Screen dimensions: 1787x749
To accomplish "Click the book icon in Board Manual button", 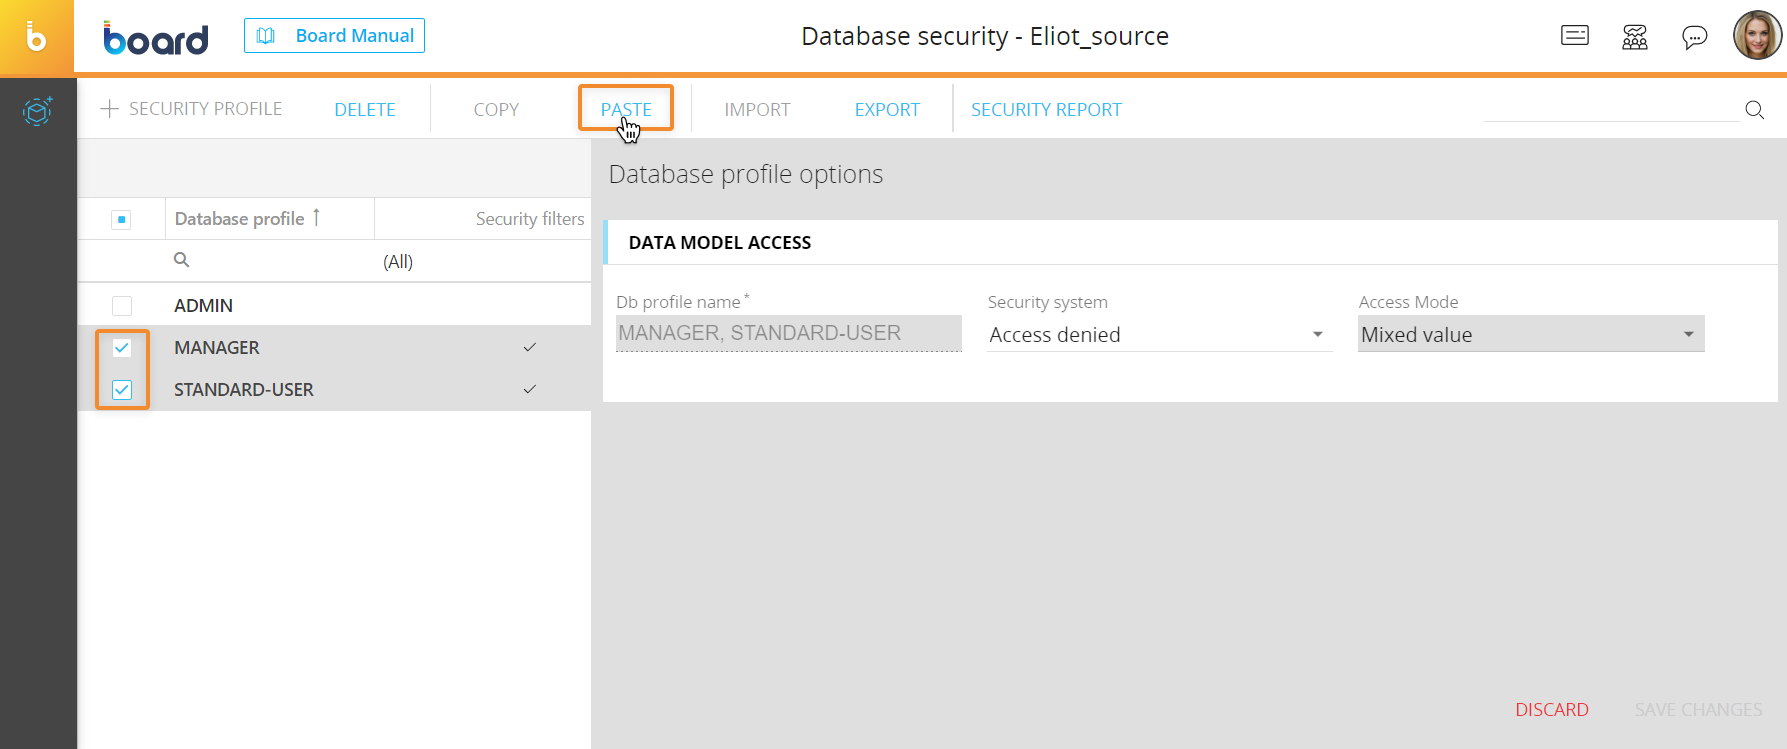I will 266,36.
